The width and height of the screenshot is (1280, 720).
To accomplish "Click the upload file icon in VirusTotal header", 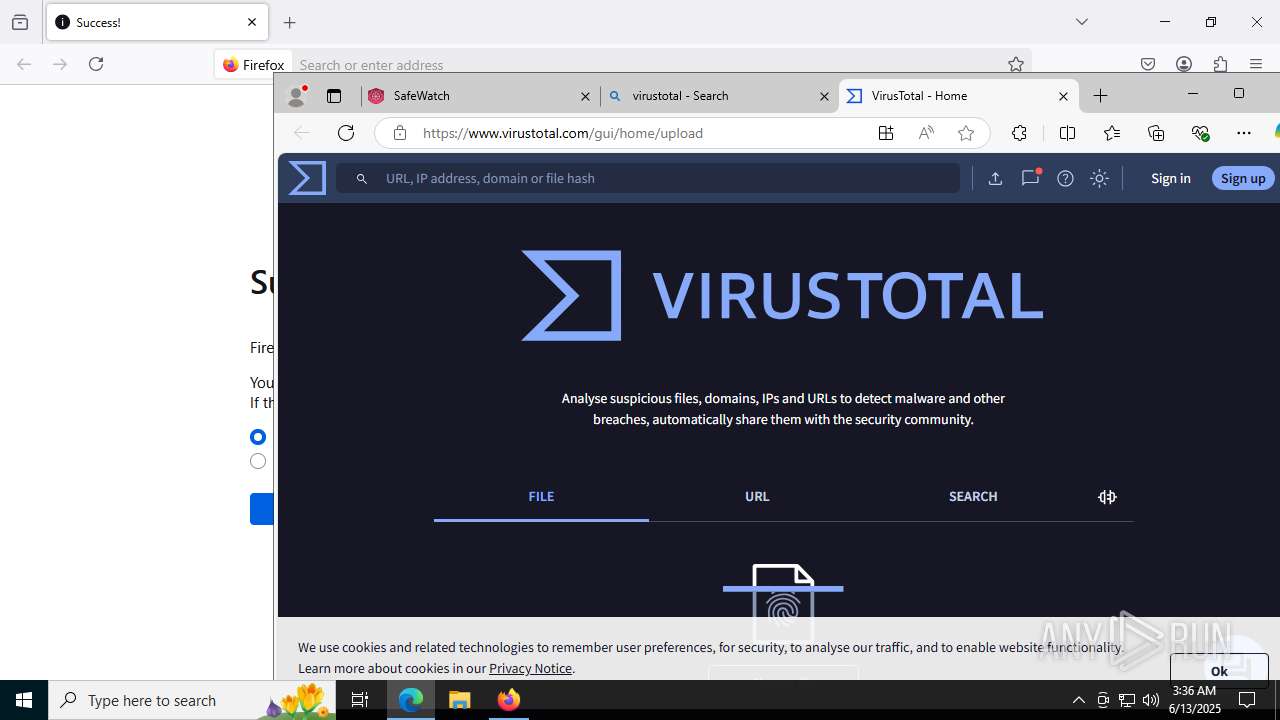I will (x=995, y=178).
